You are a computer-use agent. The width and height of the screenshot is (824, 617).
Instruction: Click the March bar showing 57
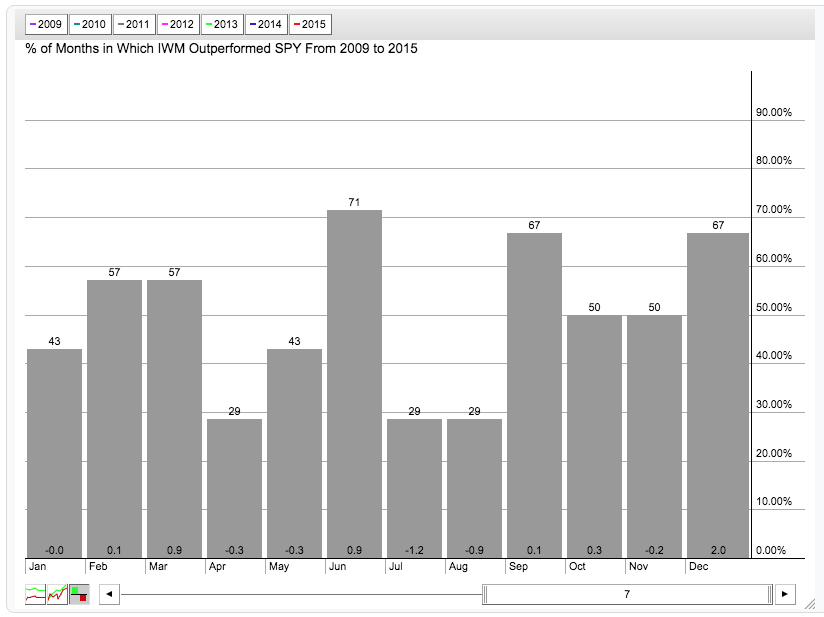point(174,419)
